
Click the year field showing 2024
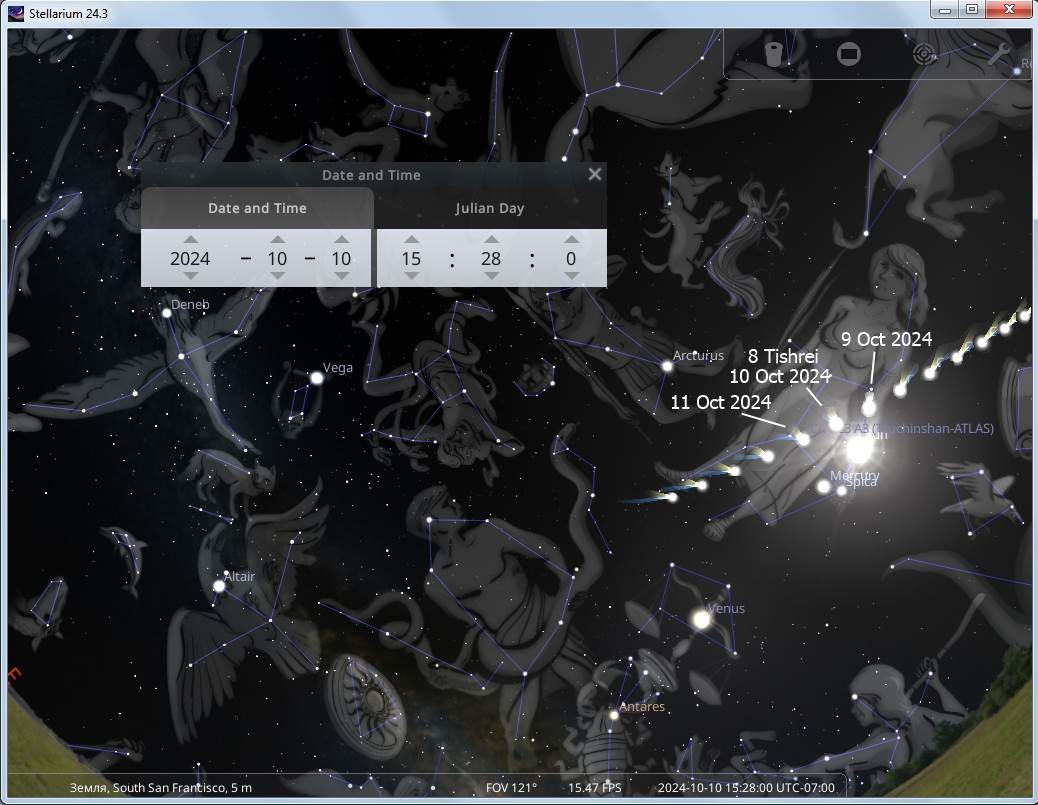pyautogui.click(x=190, y=258)
